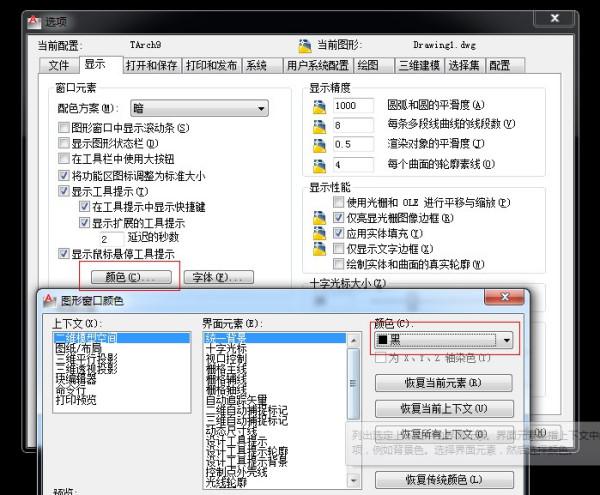Open the 三维建模 tab
Viewport: 600px width, 495px height.
pyautogui.click(x=417, y=66)
